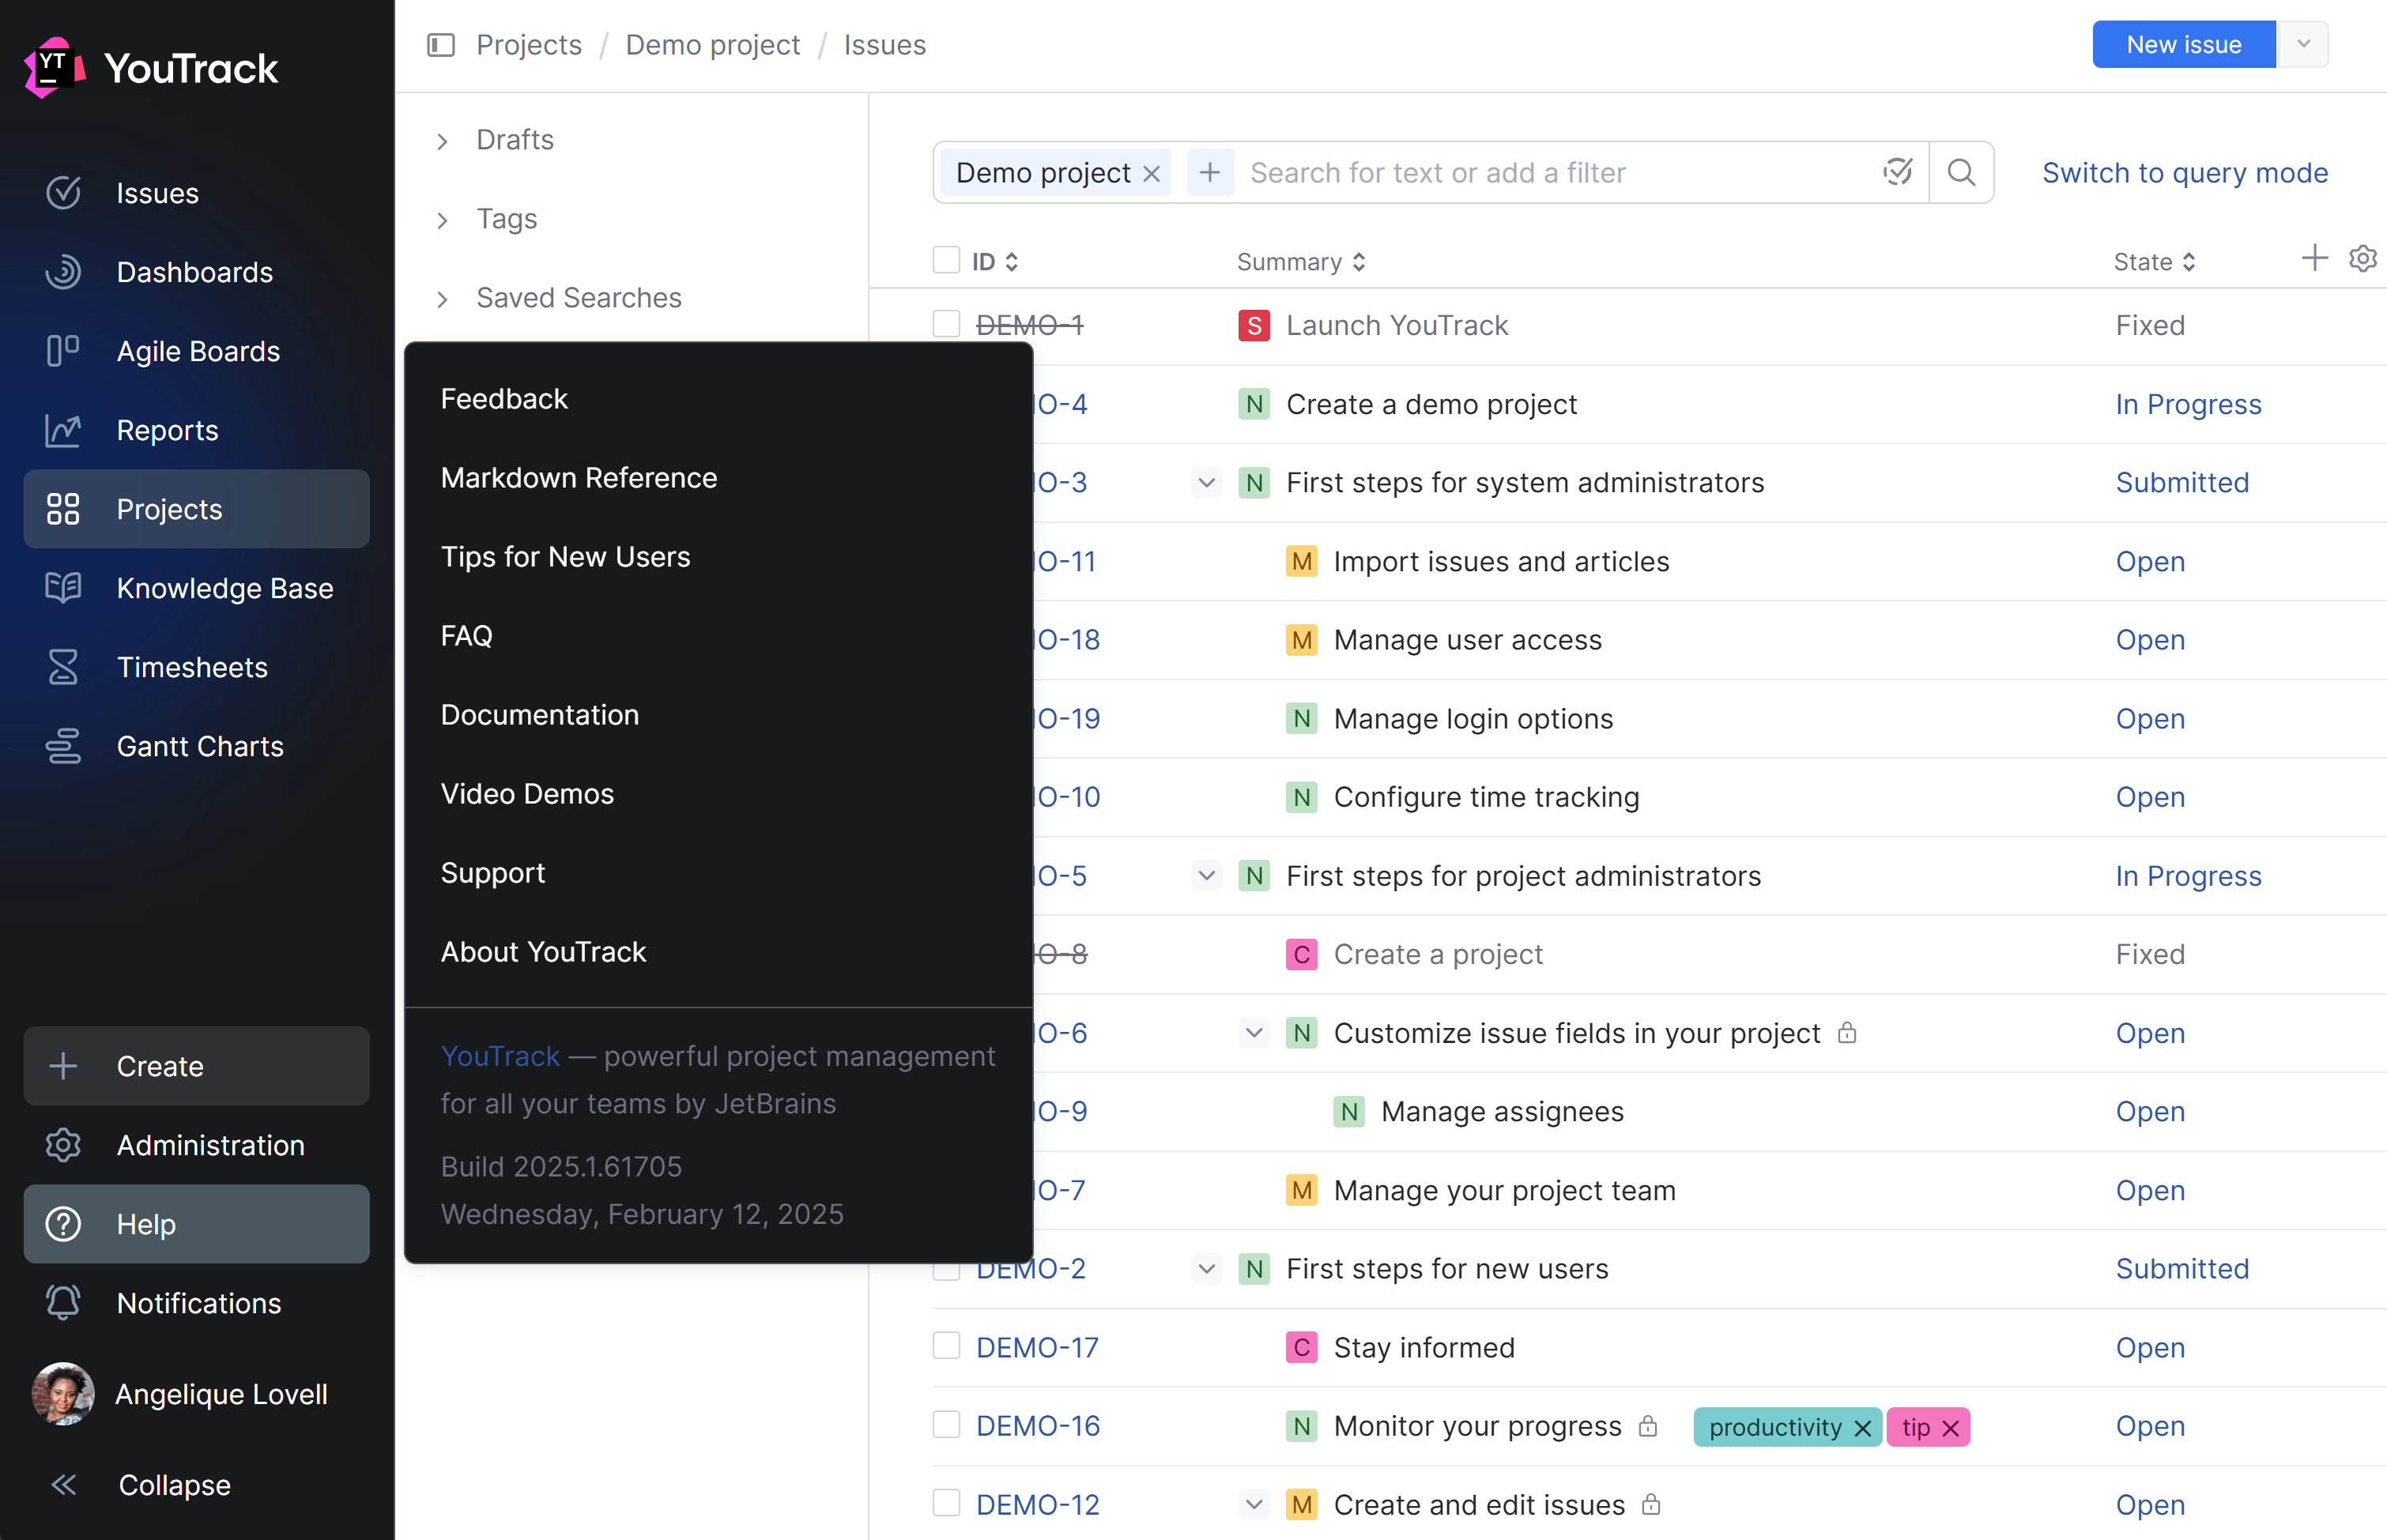
Task: Check the select-all issues checkbox
Action: coord(946,261)
